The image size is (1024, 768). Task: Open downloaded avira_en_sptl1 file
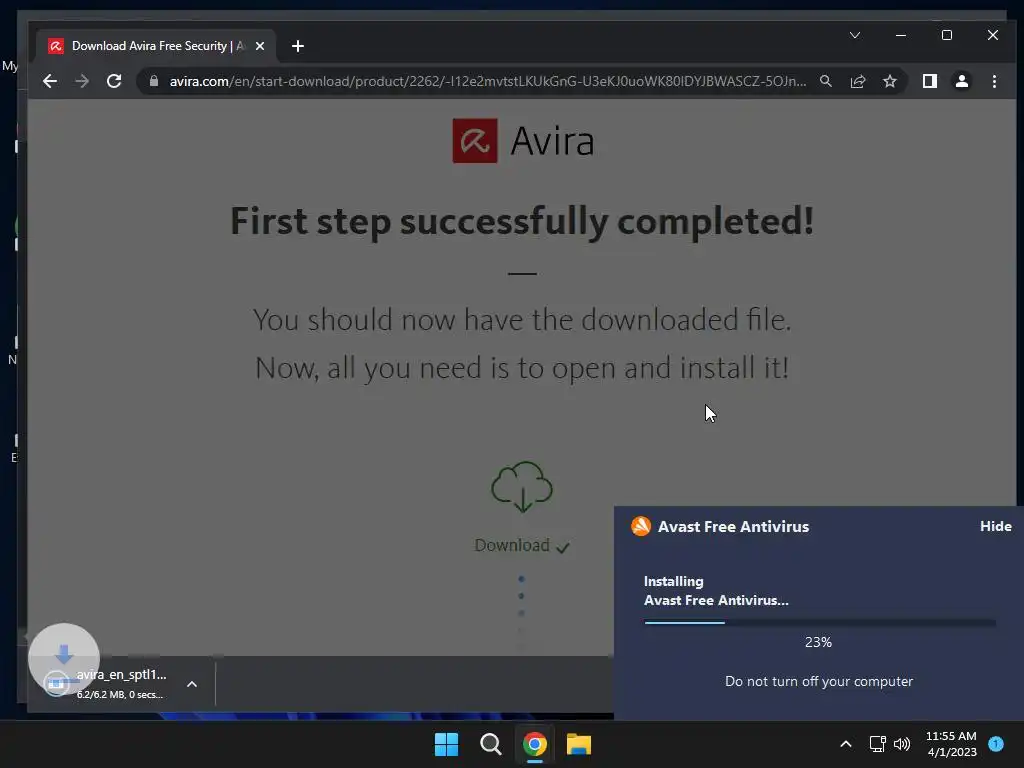coord(108,683)
